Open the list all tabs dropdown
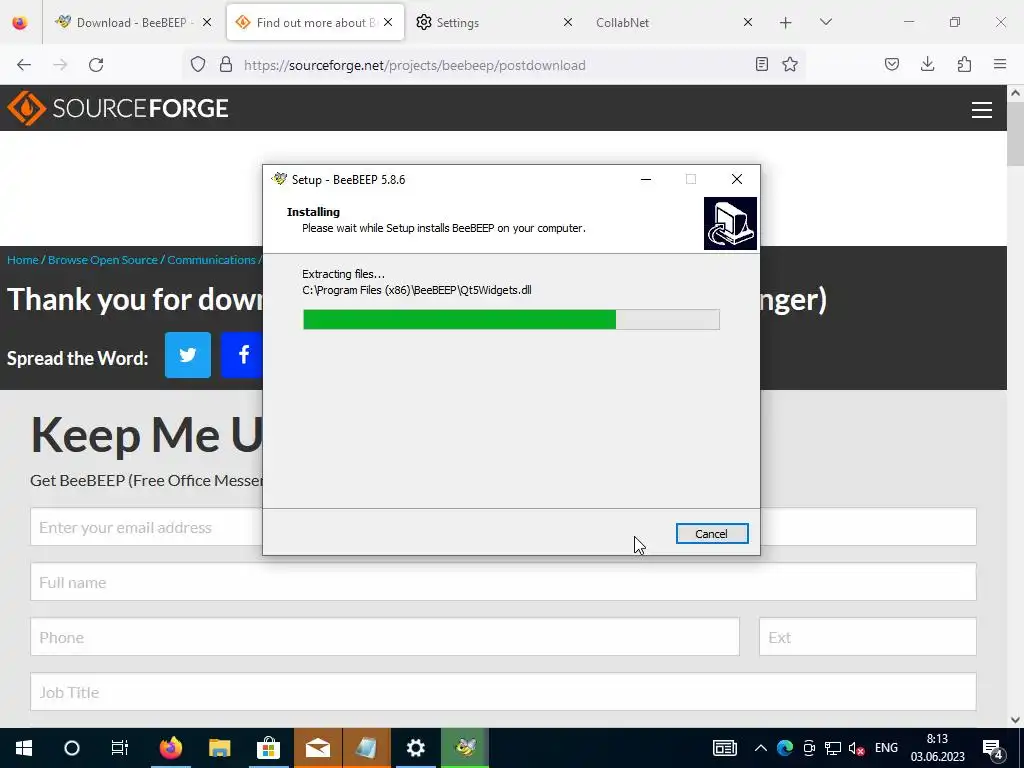Image resolution: width=1024 pixels, height=768 pixels. click(x=825, y=22)
